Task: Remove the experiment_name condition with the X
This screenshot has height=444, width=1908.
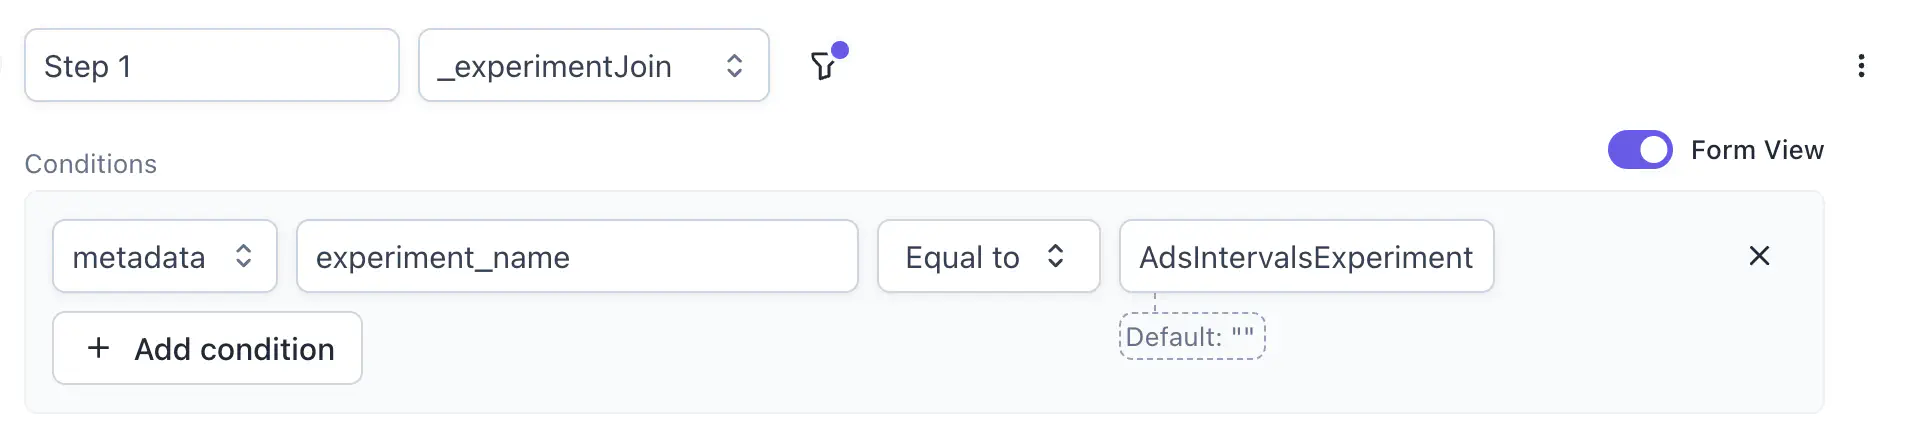Action: point(1759,256)
